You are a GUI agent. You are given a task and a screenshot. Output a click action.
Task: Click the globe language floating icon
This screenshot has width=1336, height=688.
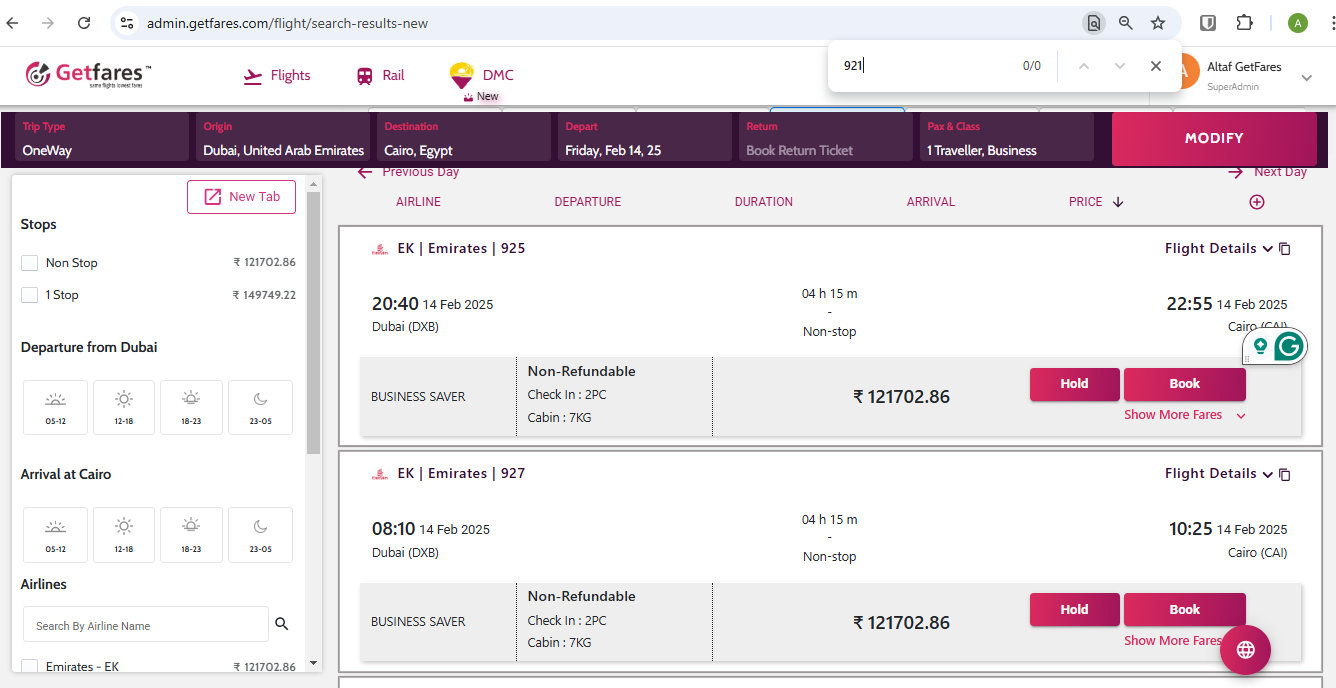1245,650
